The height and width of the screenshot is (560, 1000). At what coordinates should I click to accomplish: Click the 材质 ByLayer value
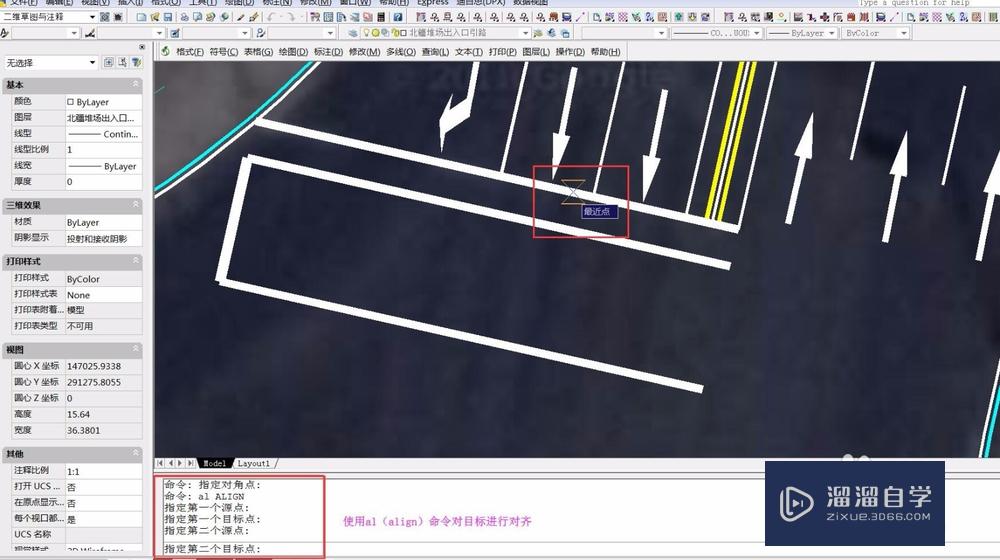point(103,223)
